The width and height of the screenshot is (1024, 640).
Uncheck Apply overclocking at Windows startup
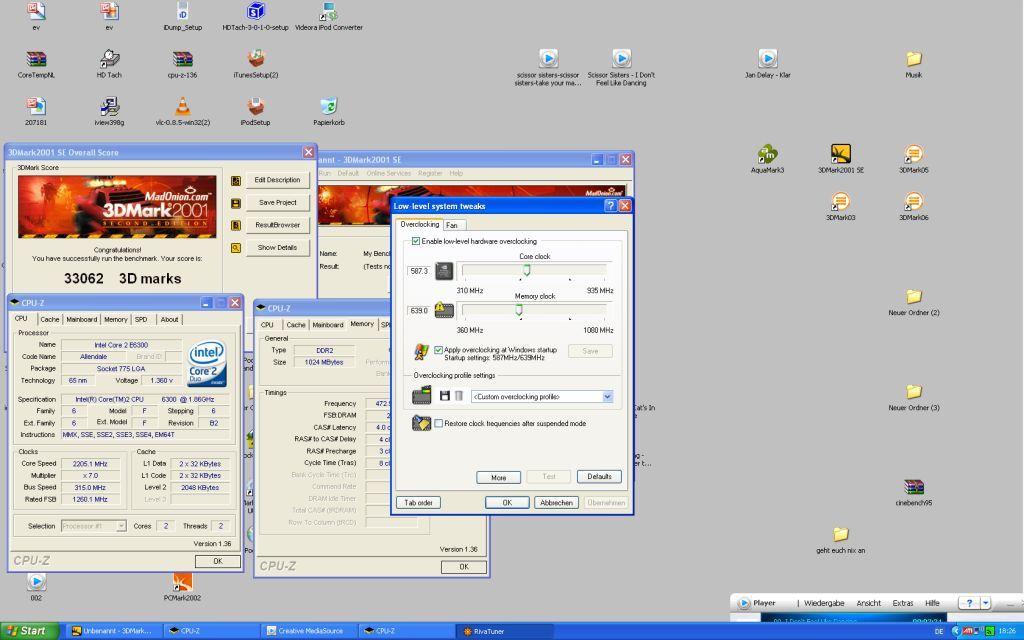click(438, 350)
